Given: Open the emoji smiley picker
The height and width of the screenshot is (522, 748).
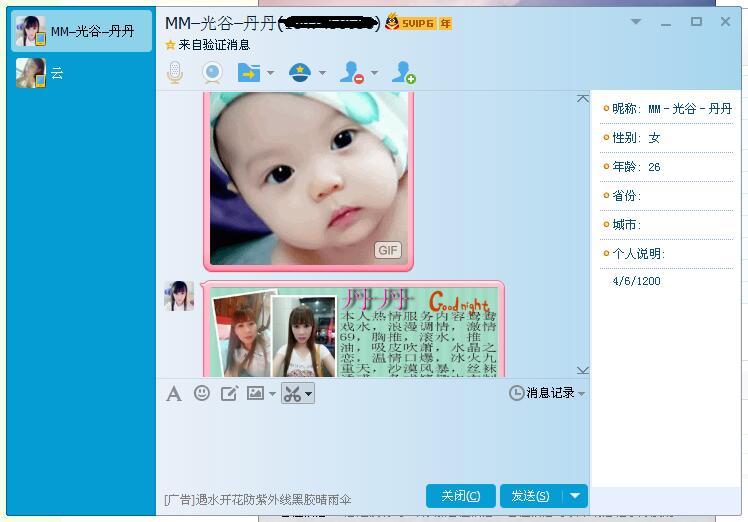Looking at the screenshot, I should click(202, 393).
